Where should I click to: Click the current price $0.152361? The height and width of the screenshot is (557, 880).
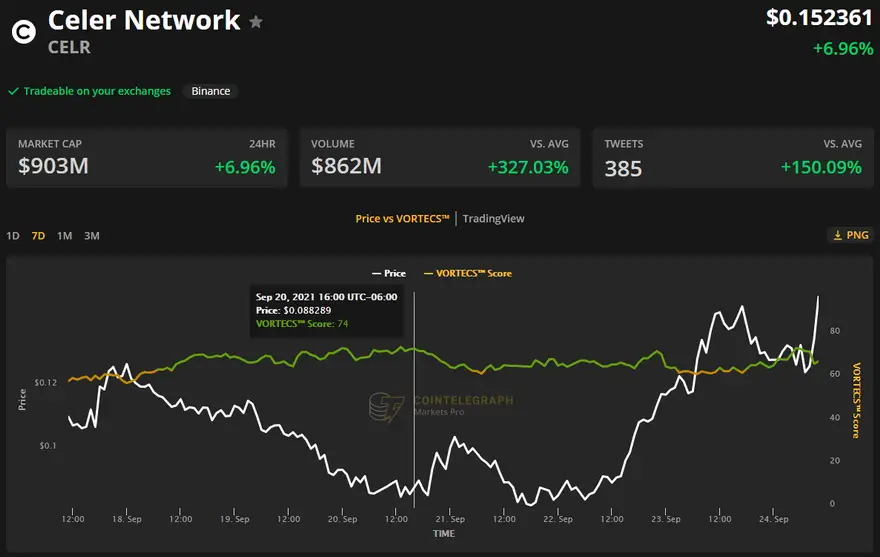click(819, 17)
